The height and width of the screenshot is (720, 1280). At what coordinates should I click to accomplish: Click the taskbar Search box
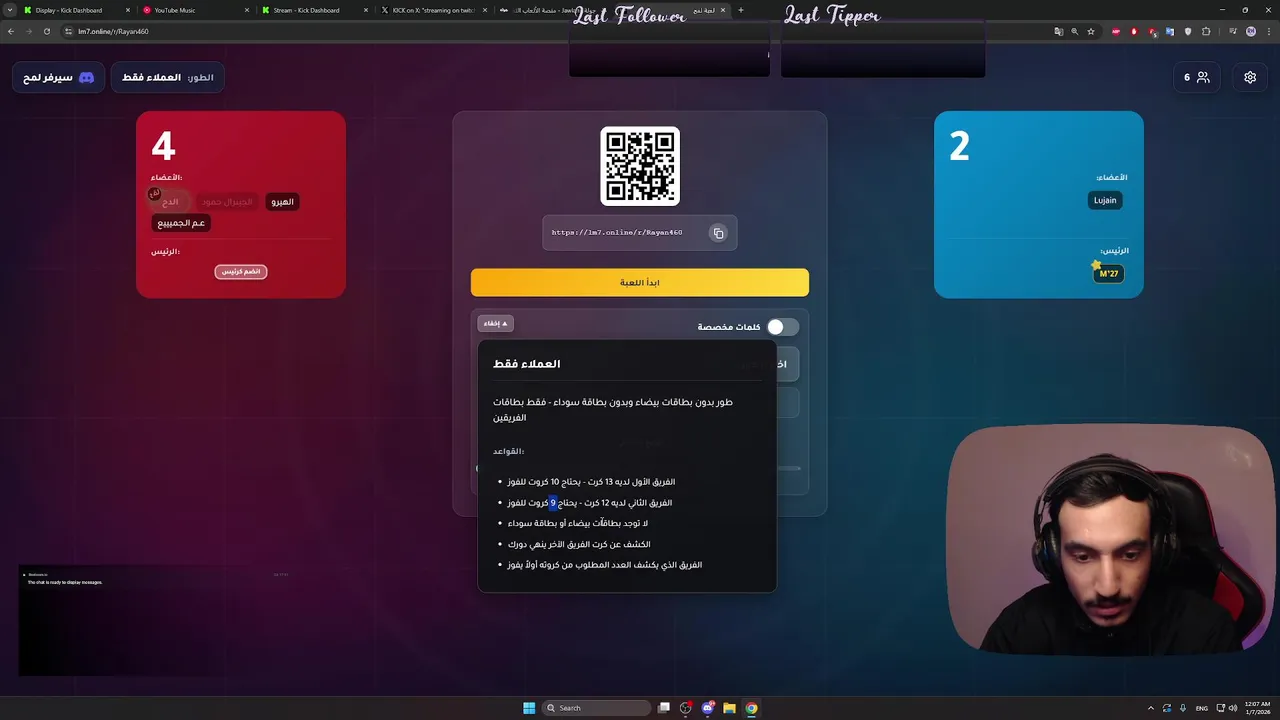pos(596,708)
